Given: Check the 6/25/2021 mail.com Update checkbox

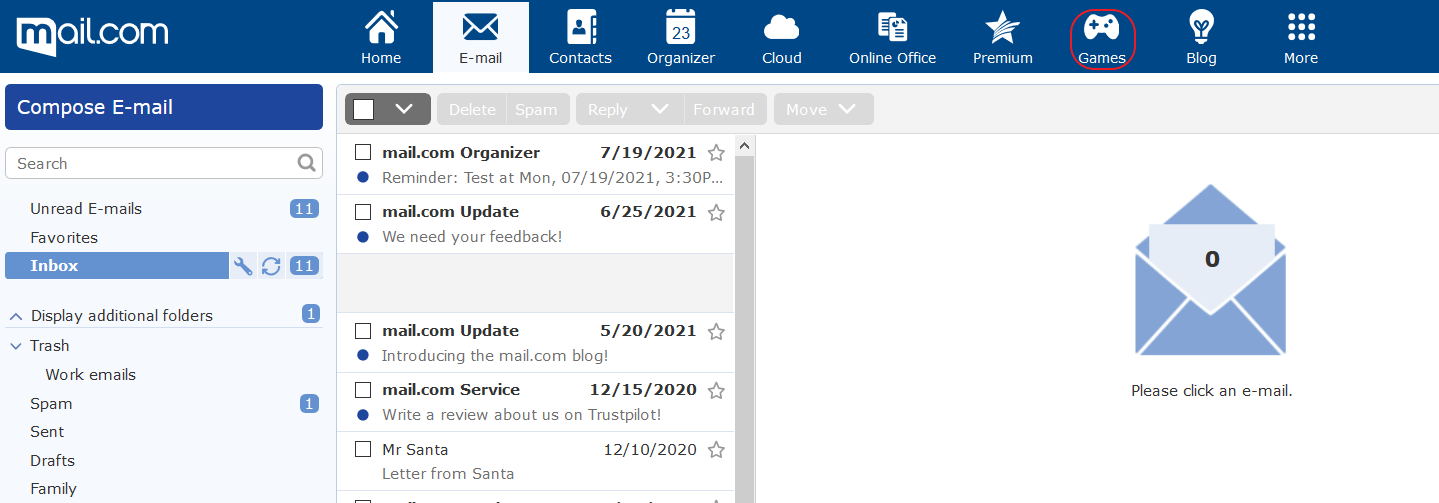Looking at the screenshot, I should point(363,211).
